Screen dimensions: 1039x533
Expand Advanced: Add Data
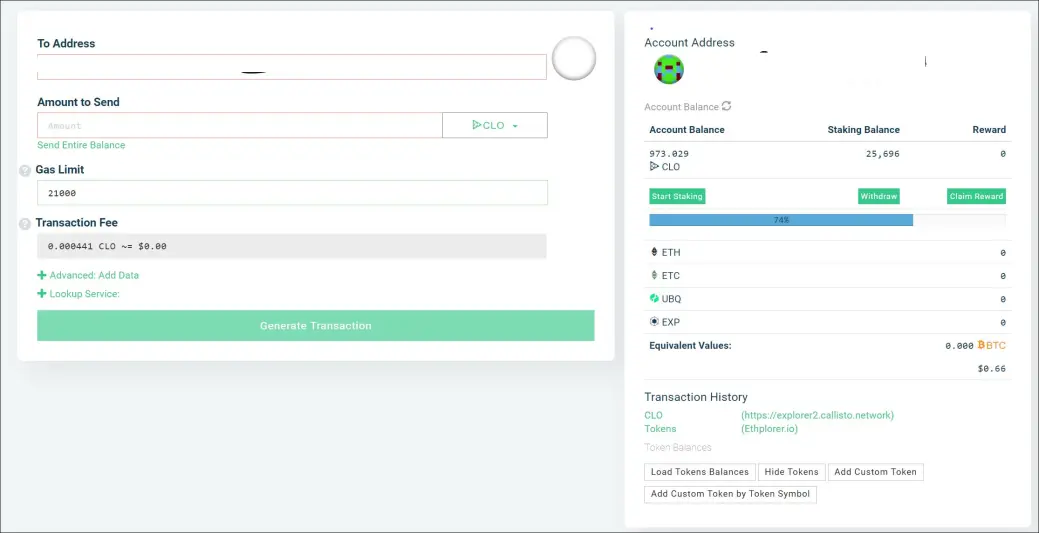click(94, 275)
